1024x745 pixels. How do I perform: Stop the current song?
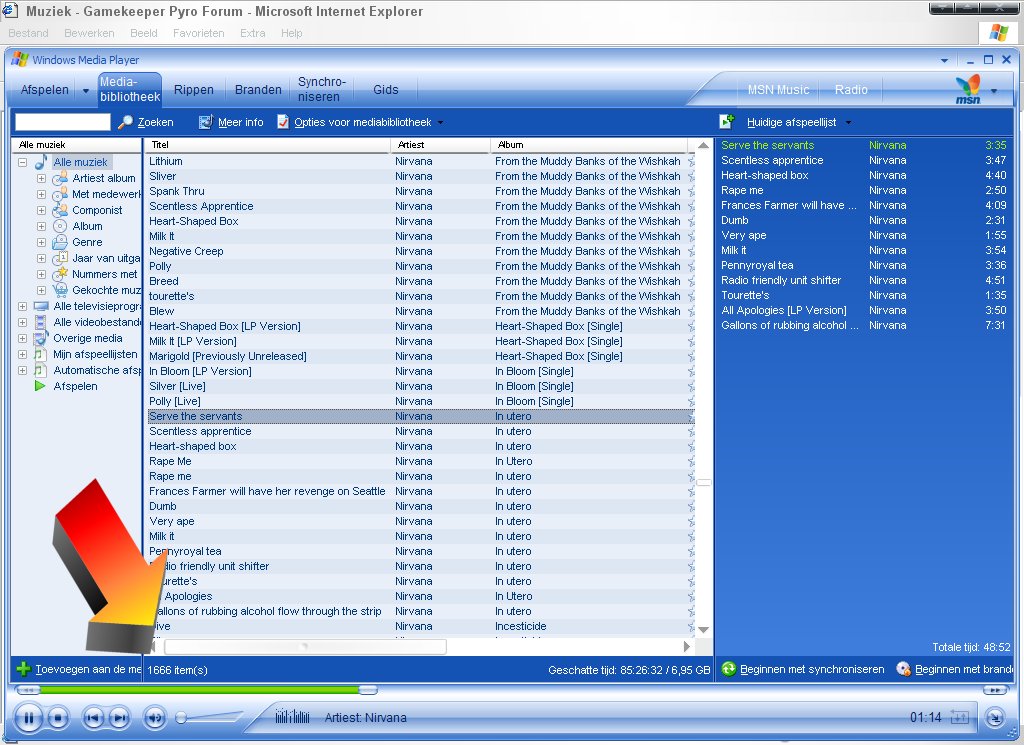(x=58, y=717)
